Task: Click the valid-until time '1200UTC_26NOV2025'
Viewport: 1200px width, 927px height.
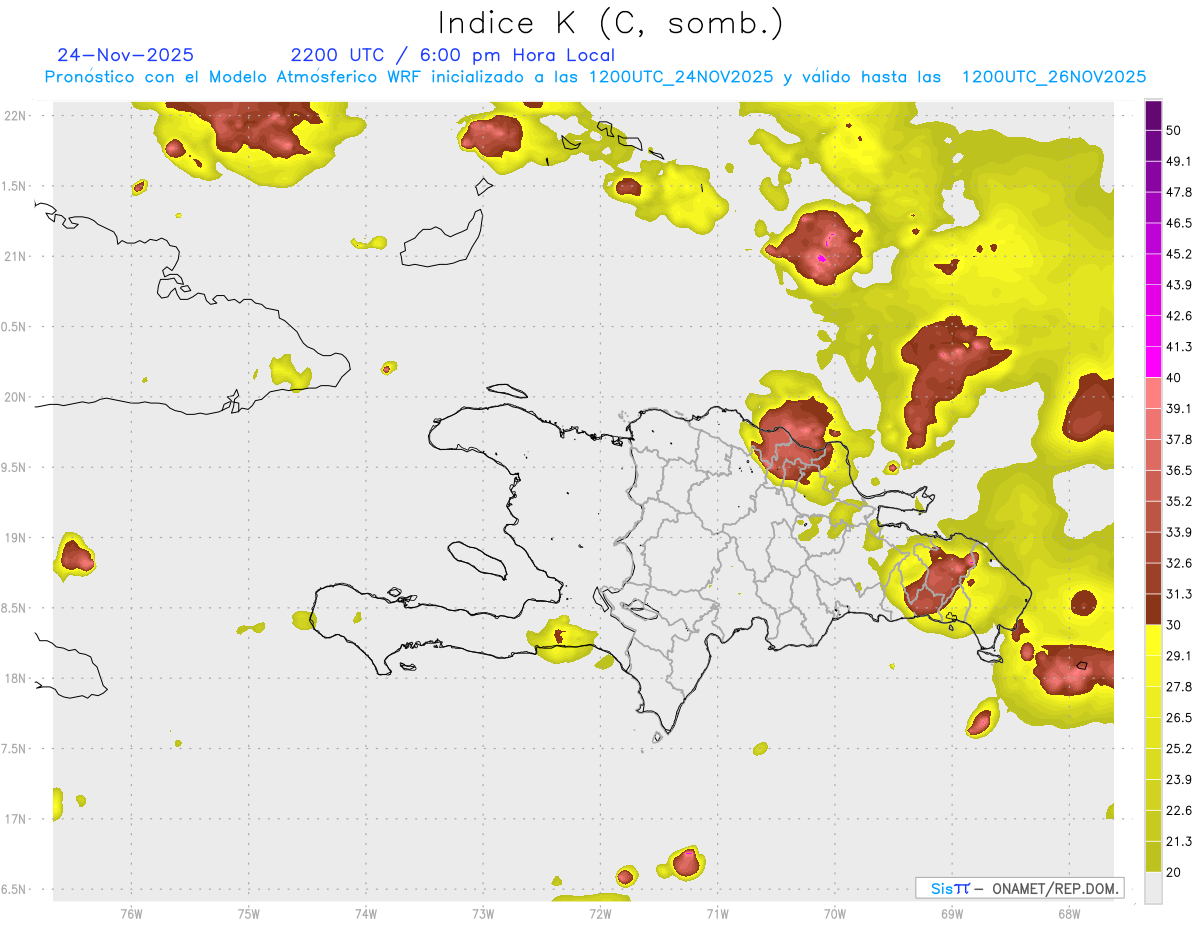Action: [x=1054, y=77]
